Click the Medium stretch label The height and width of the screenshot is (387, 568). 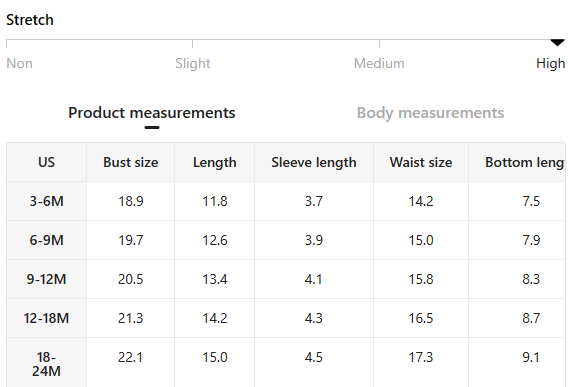coord(379,64)
